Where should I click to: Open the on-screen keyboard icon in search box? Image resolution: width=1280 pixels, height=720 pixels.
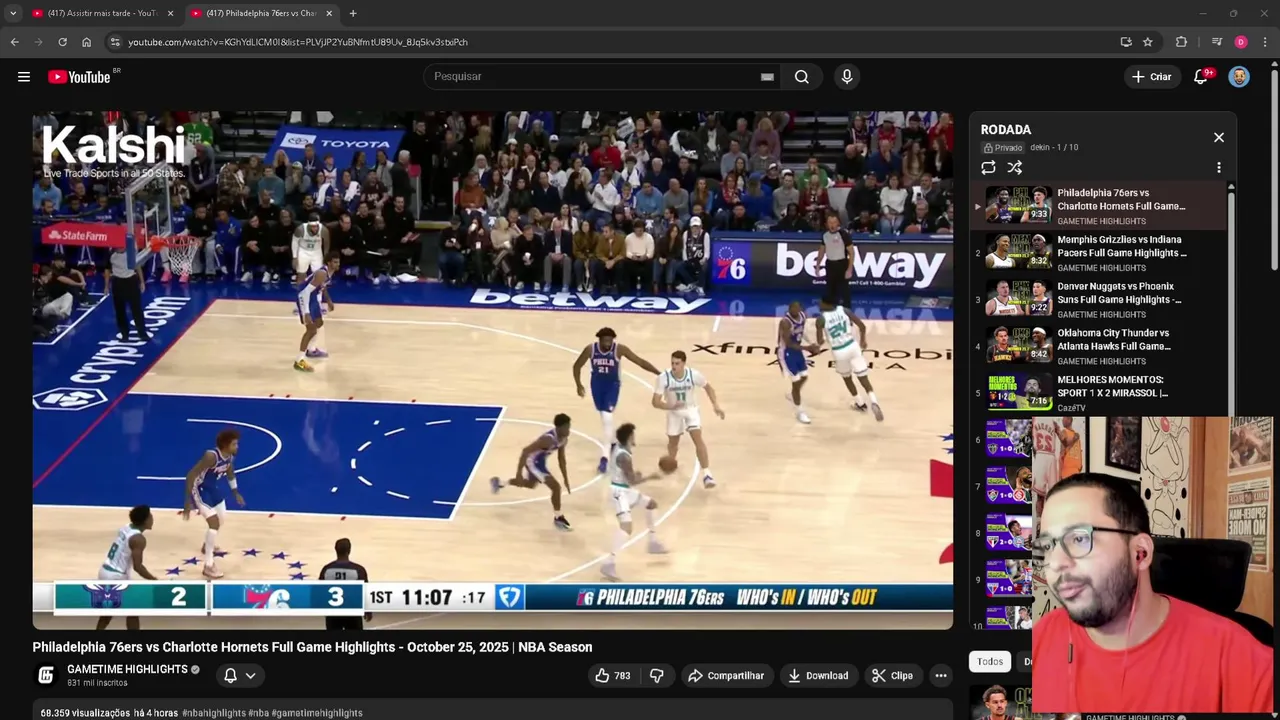tap(767, 77)
